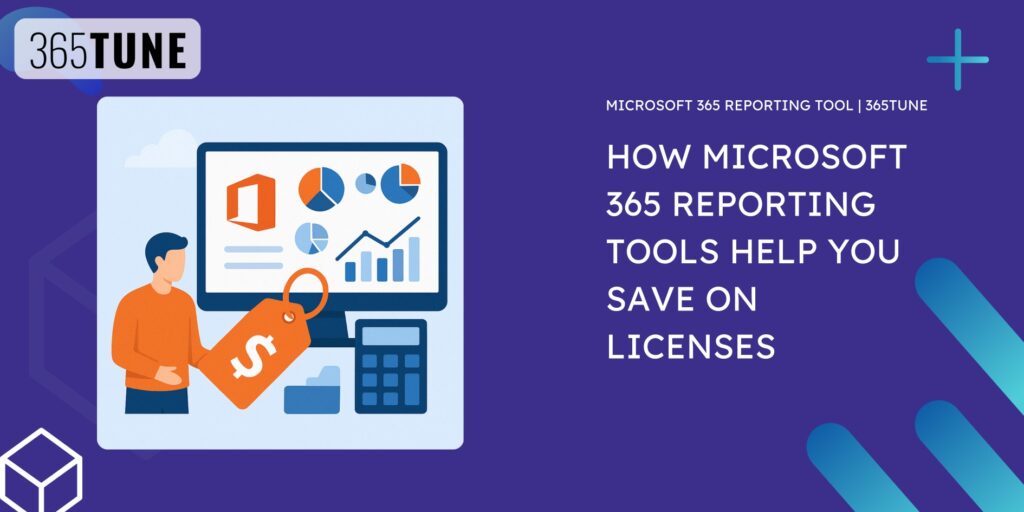
Task: Click the blue folder icon
Action: (x=312, y=391)
